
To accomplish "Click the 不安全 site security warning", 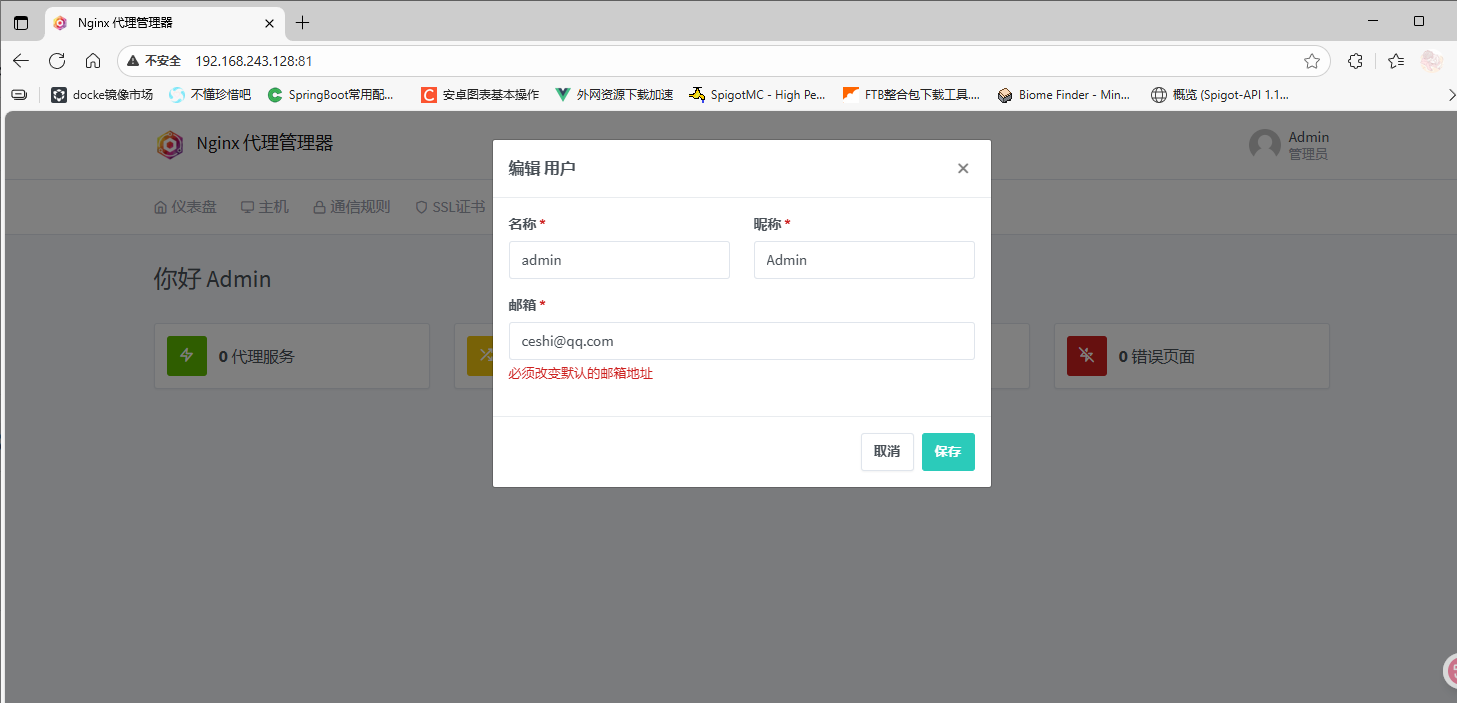I will click(x=154, y=61).
